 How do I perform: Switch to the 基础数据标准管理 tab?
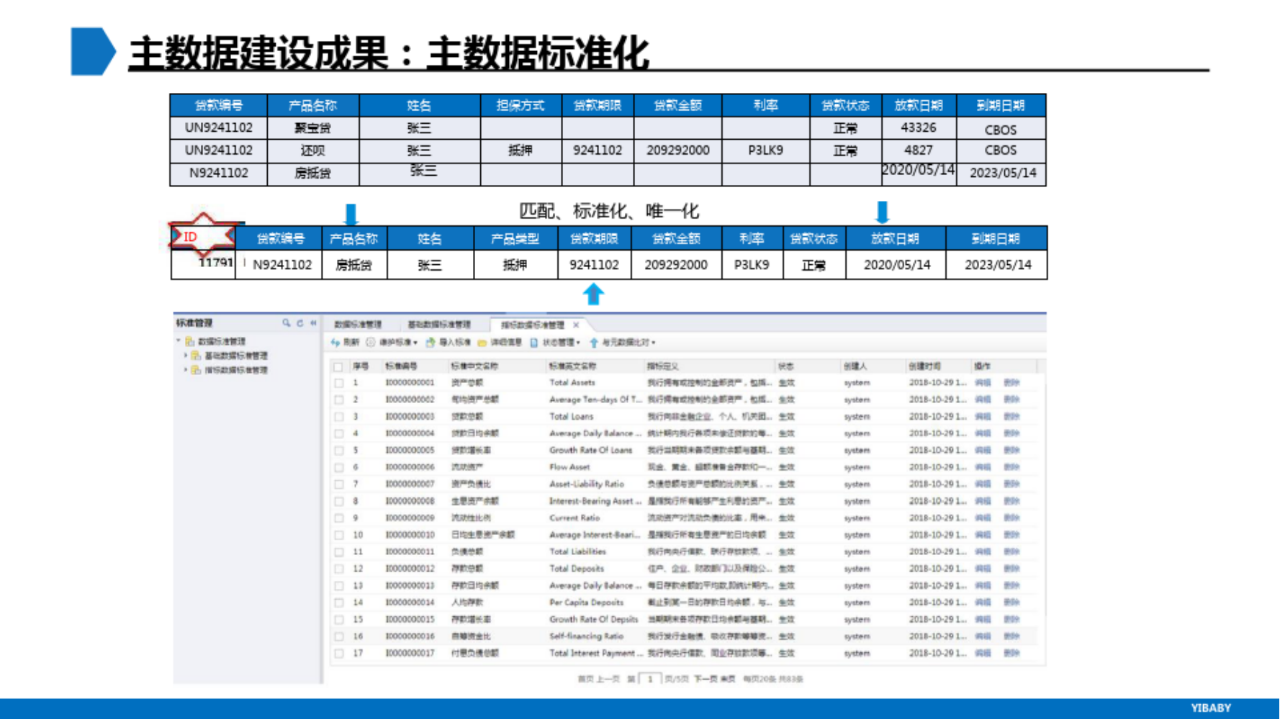[x=439, y=325]
